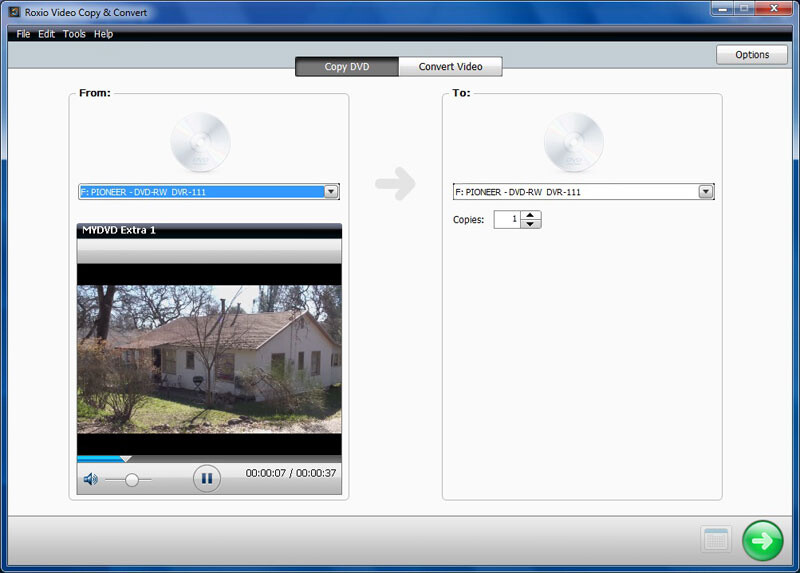This screenshot has height=573, width=800.
Task: Click the source DVD disc icon
Action: point(201,142)
